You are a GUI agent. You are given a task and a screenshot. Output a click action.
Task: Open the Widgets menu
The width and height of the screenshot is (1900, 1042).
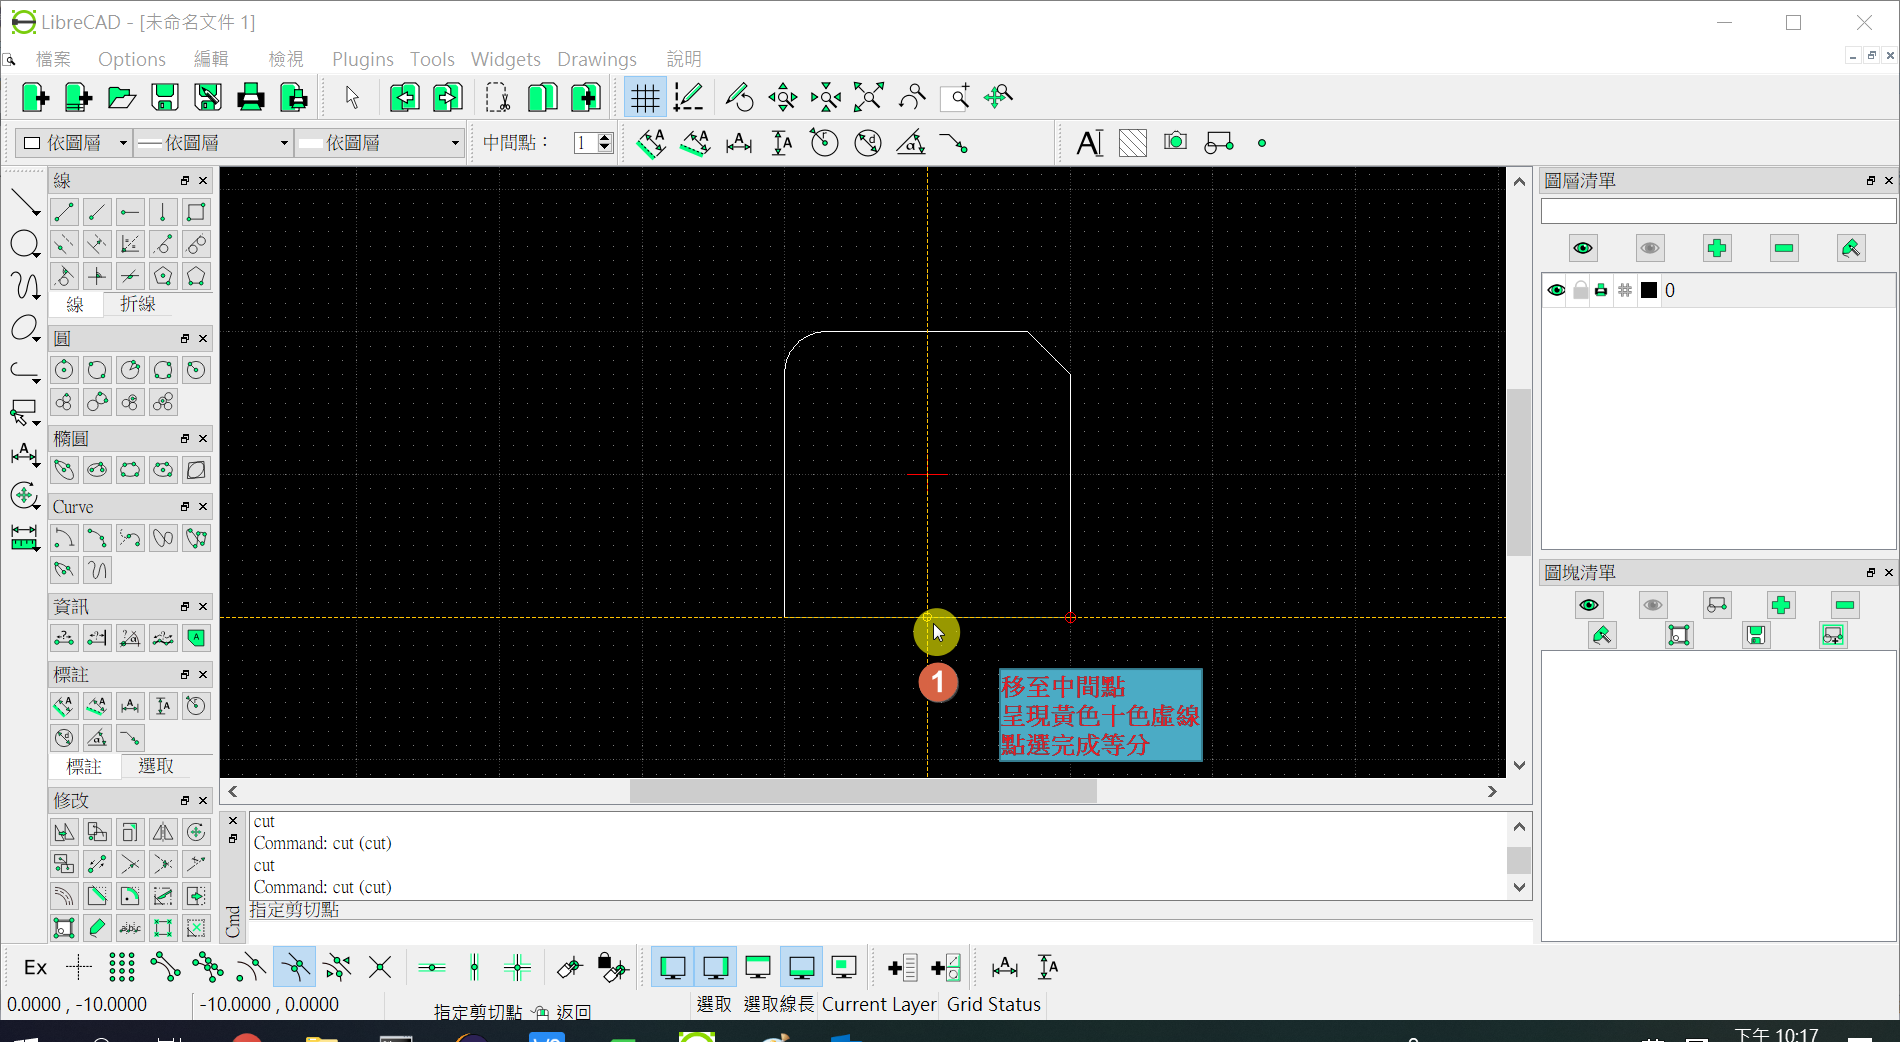pos(506,59)
